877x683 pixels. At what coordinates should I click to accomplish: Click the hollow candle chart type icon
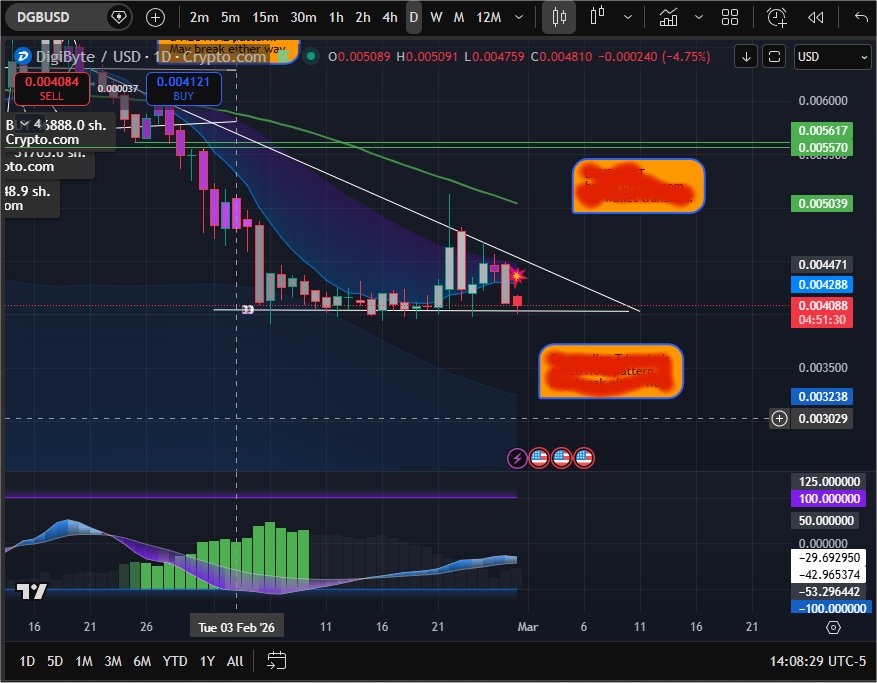(x=597, y=16)
